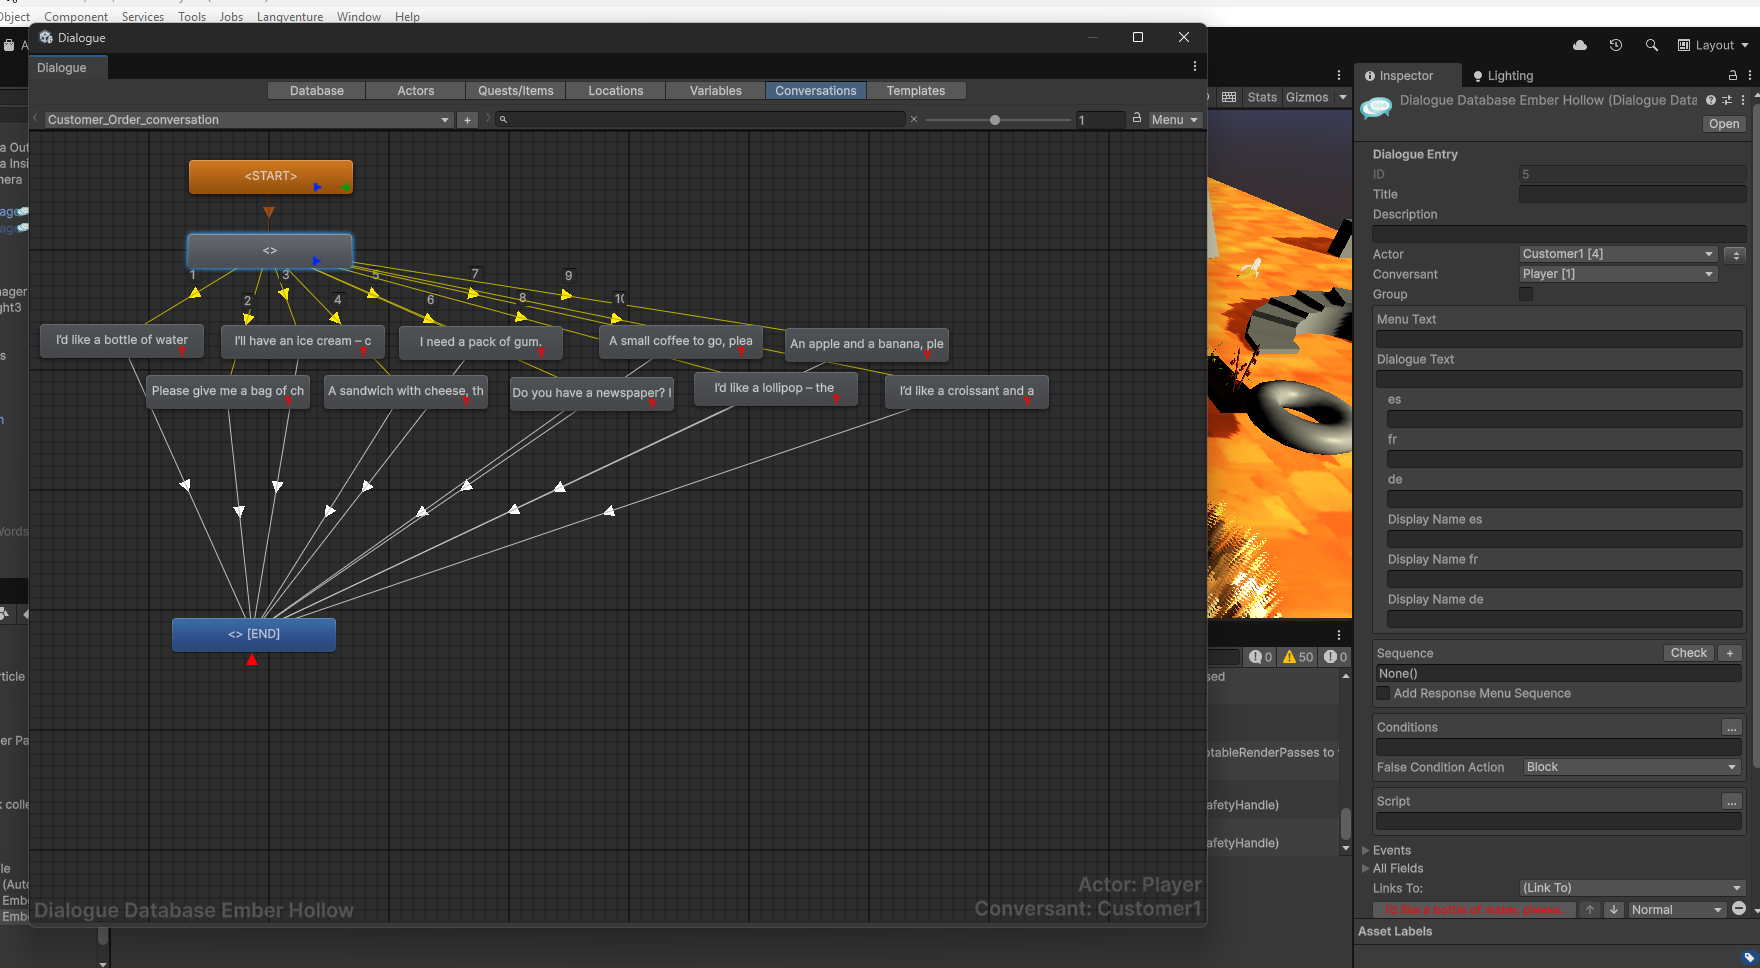
Task: Click the lock icon beside zoom value
Action: [1137, 118]
